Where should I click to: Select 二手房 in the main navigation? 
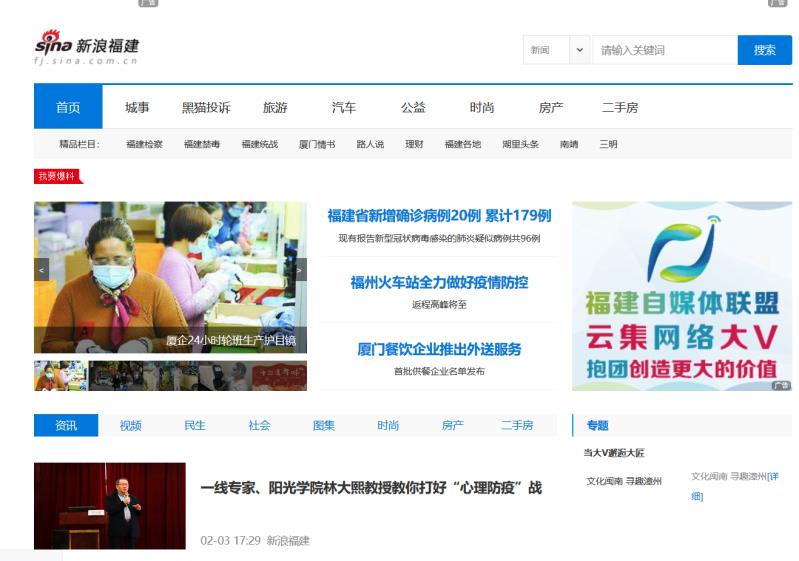pos(620,107)
